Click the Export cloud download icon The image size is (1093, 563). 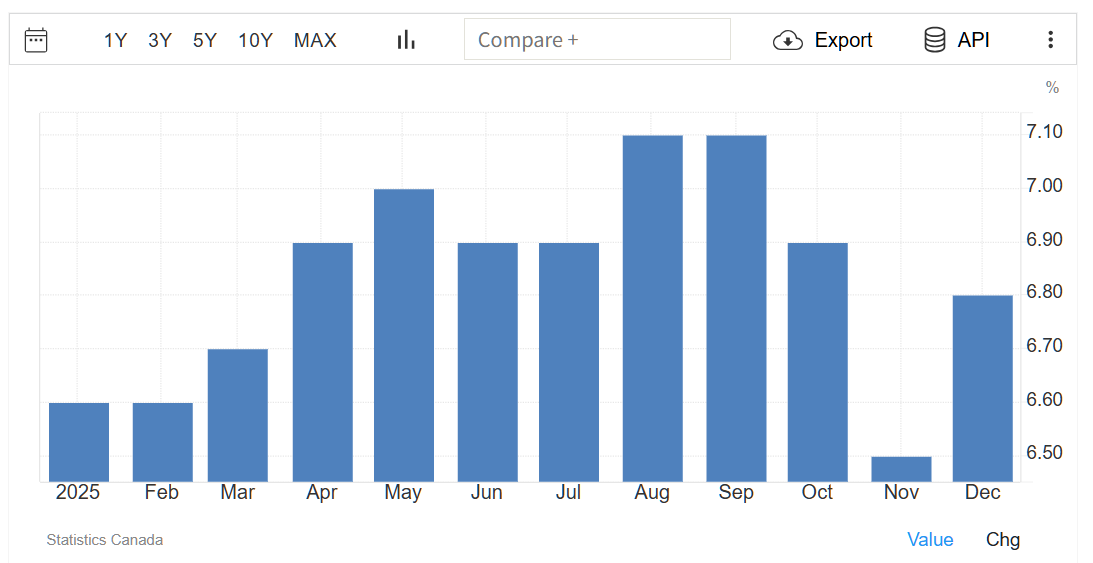pyautogui.click(x=788, y=40)
